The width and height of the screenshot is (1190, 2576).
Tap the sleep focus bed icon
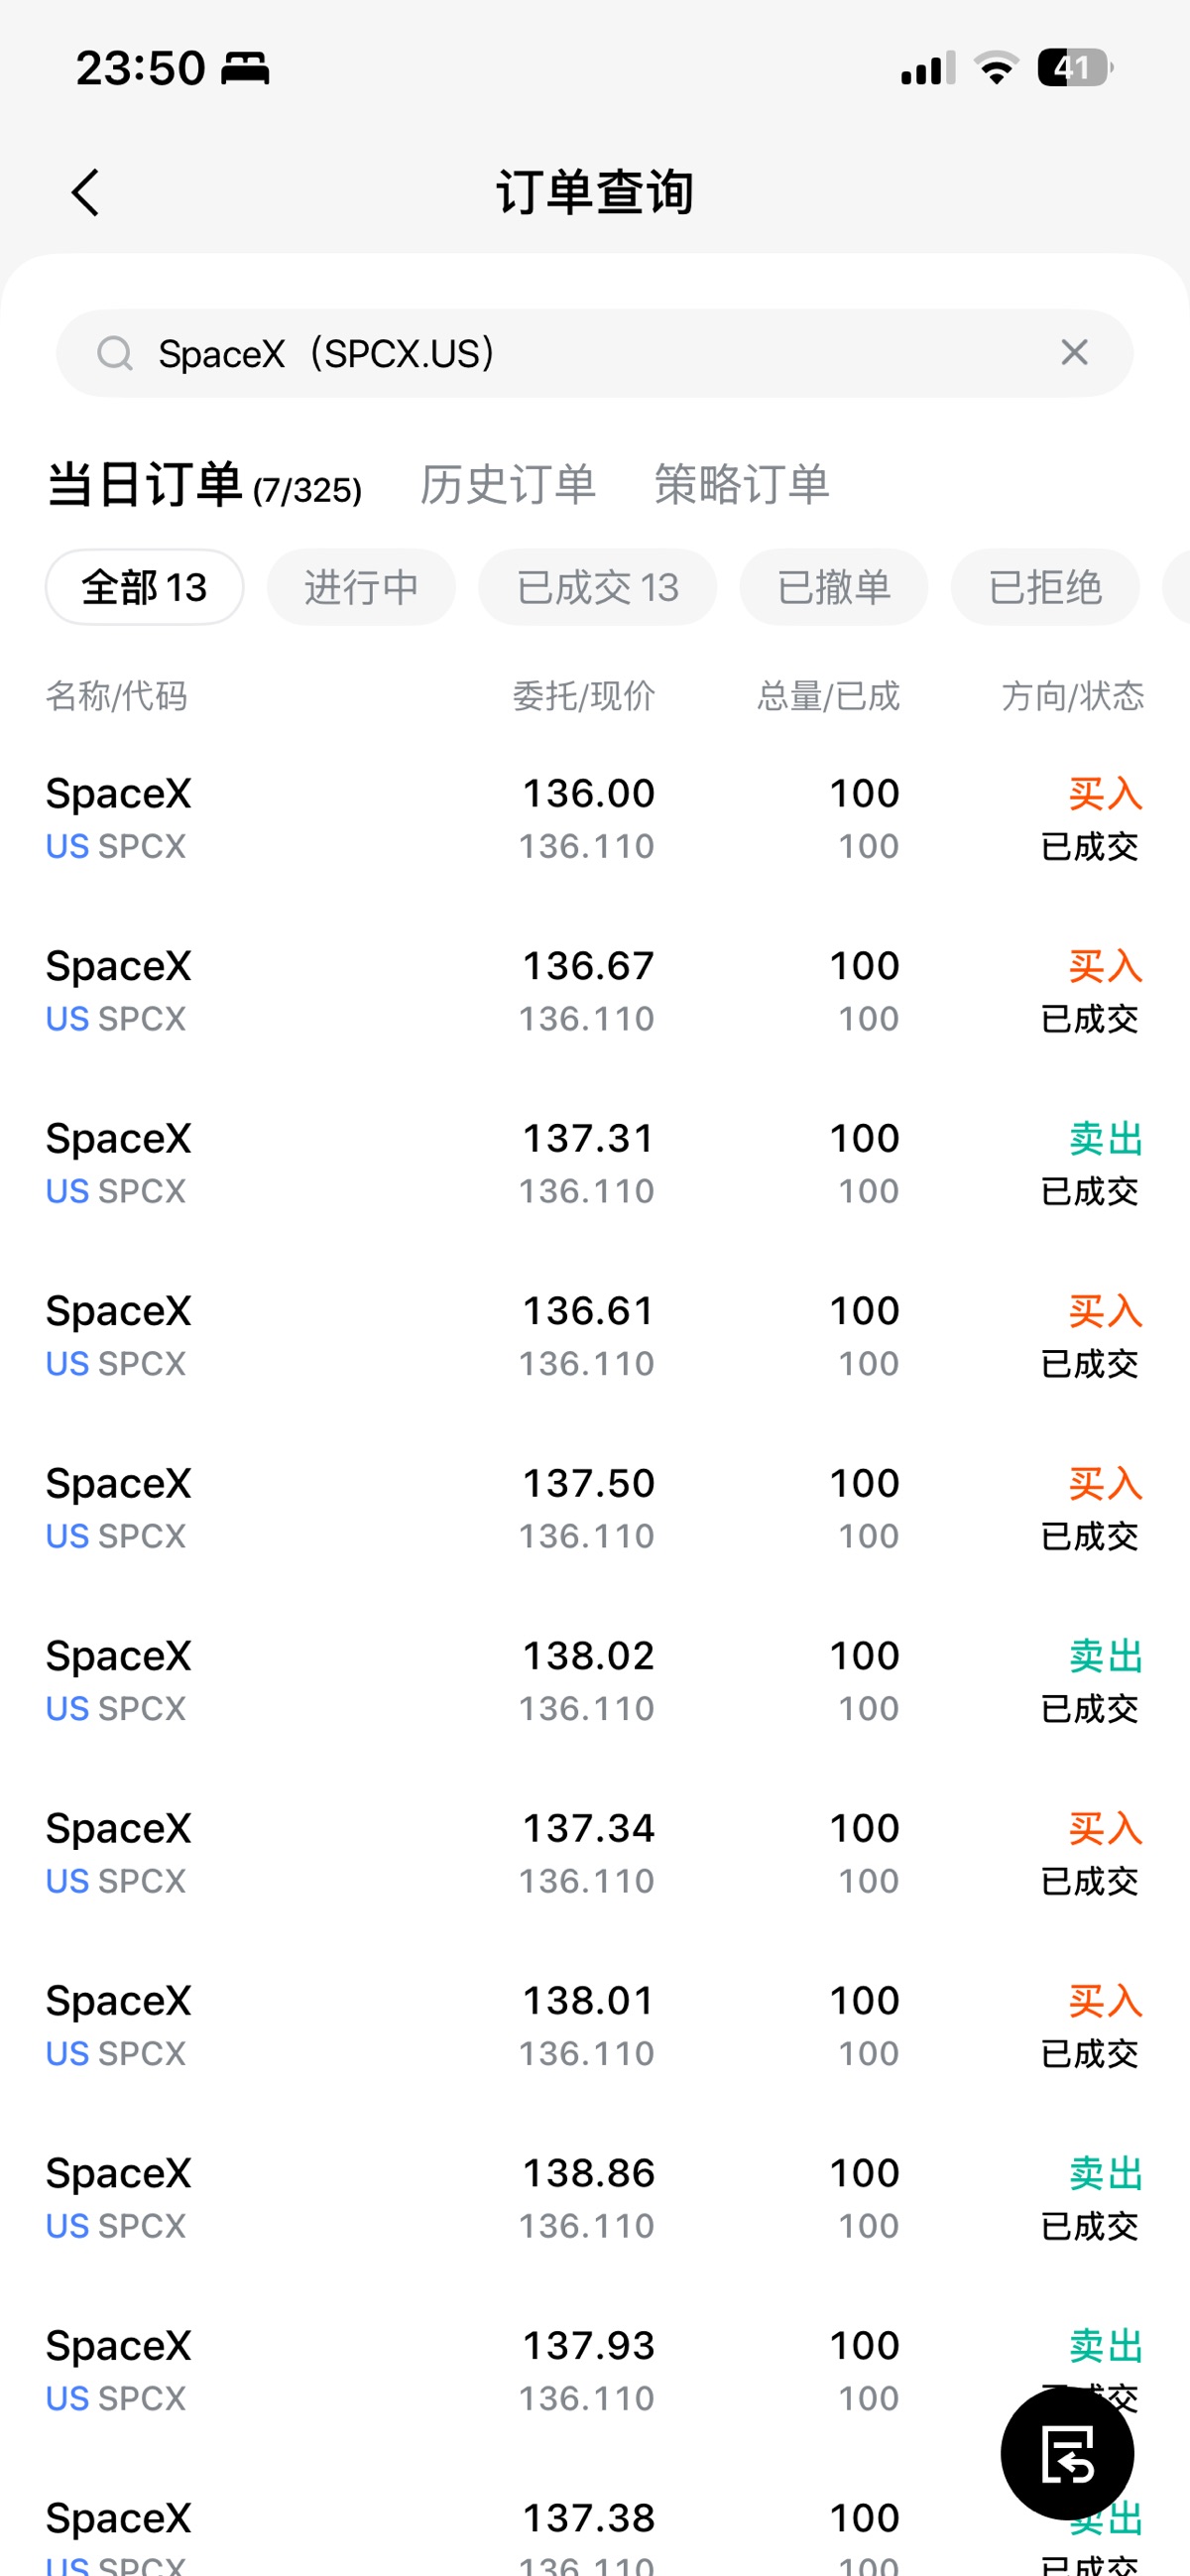point(245,68)
